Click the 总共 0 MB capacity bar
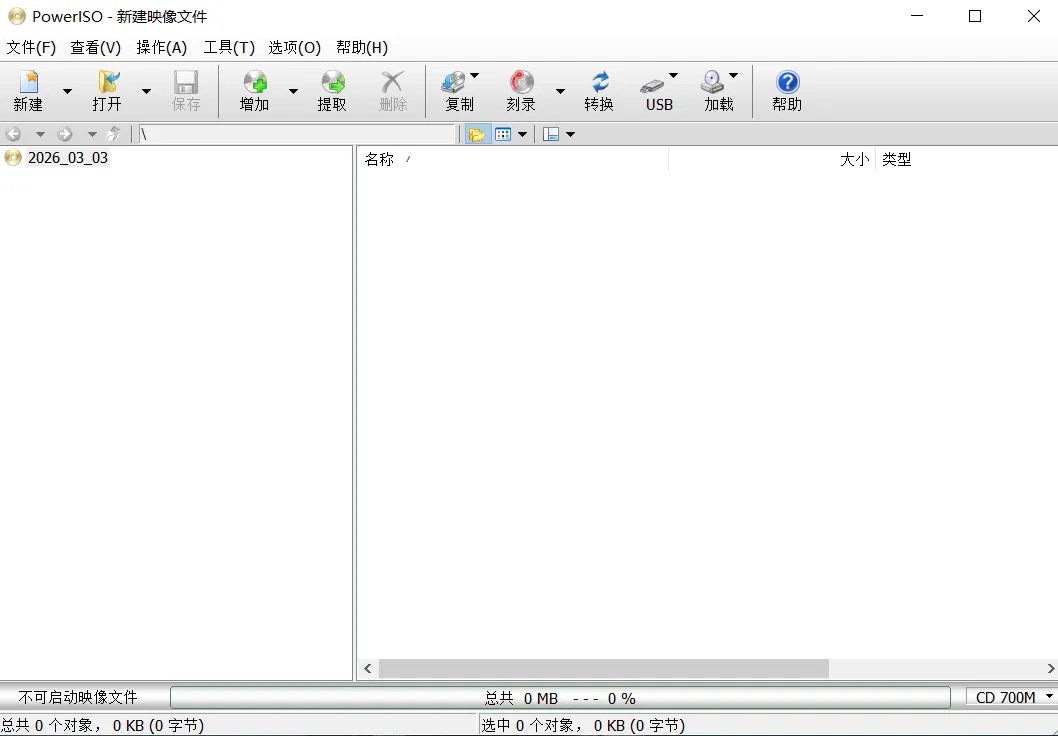 [560, 698]
